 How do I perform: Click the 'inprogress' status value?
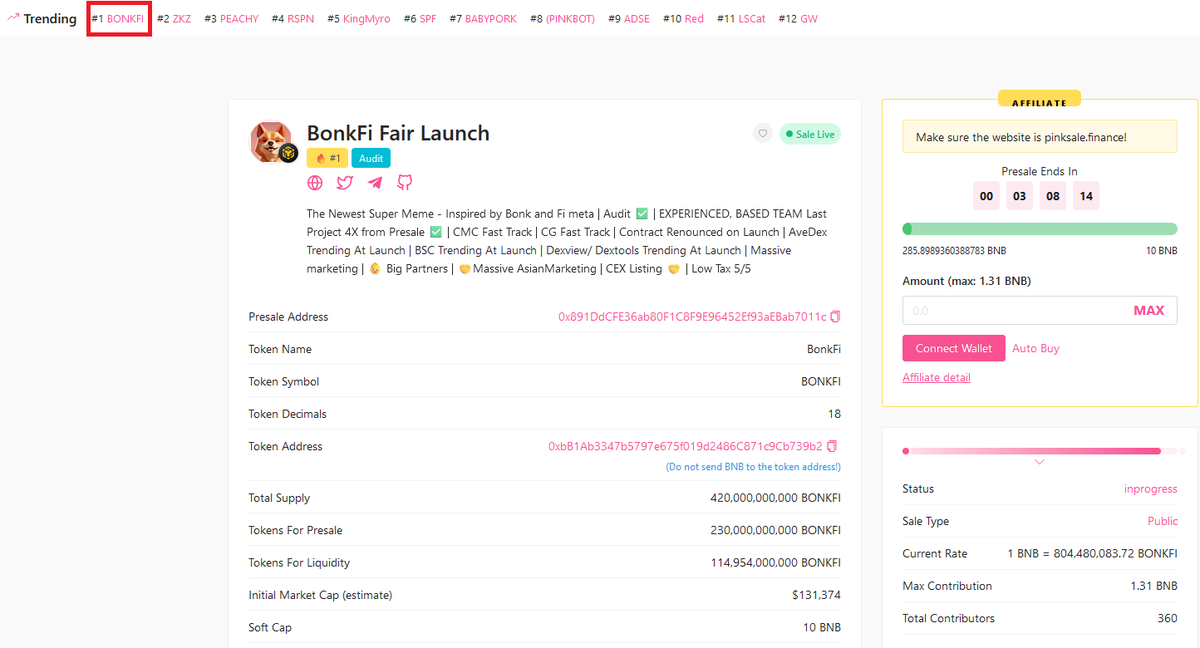(x=1151, y=489)
